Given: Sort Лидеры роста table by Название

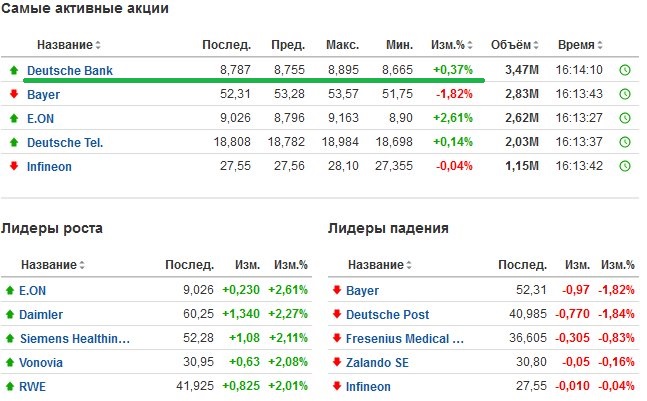Looking at the screenshot, I should tap(53, 264).
